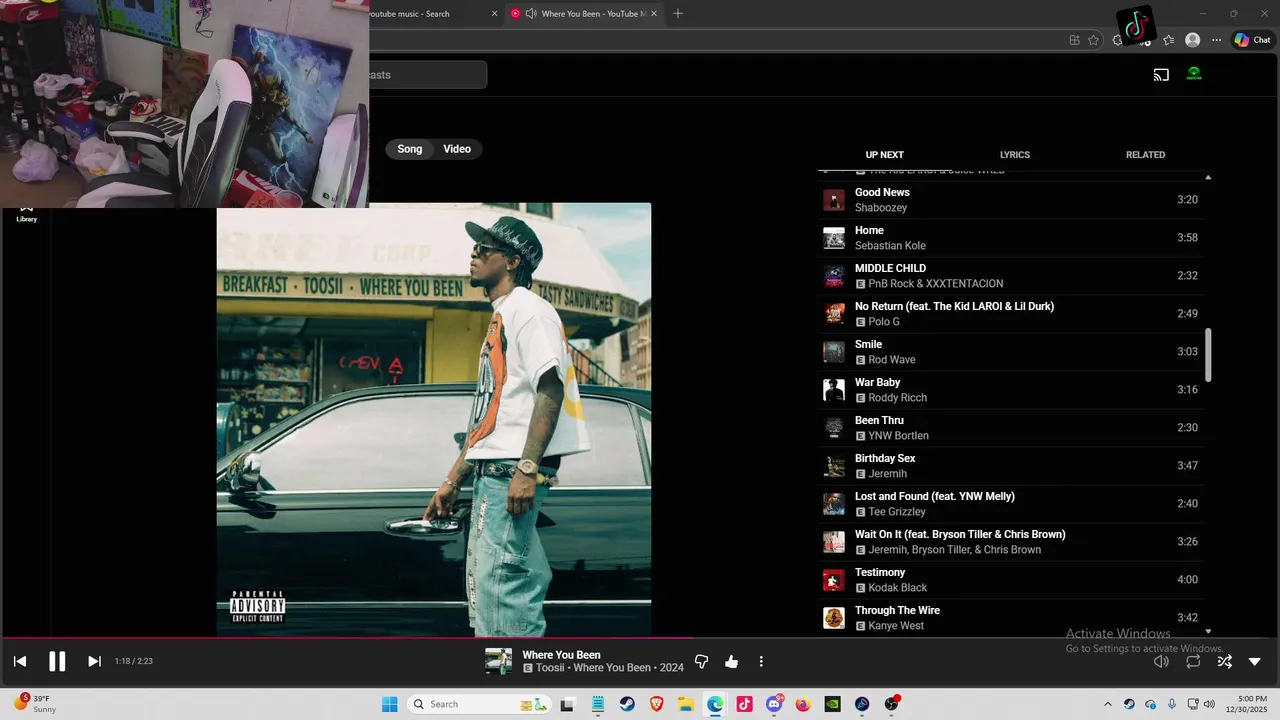Switch to Where You Been browser tab
This screenshot has height=720, width=1280.
[x=585, y=14]
